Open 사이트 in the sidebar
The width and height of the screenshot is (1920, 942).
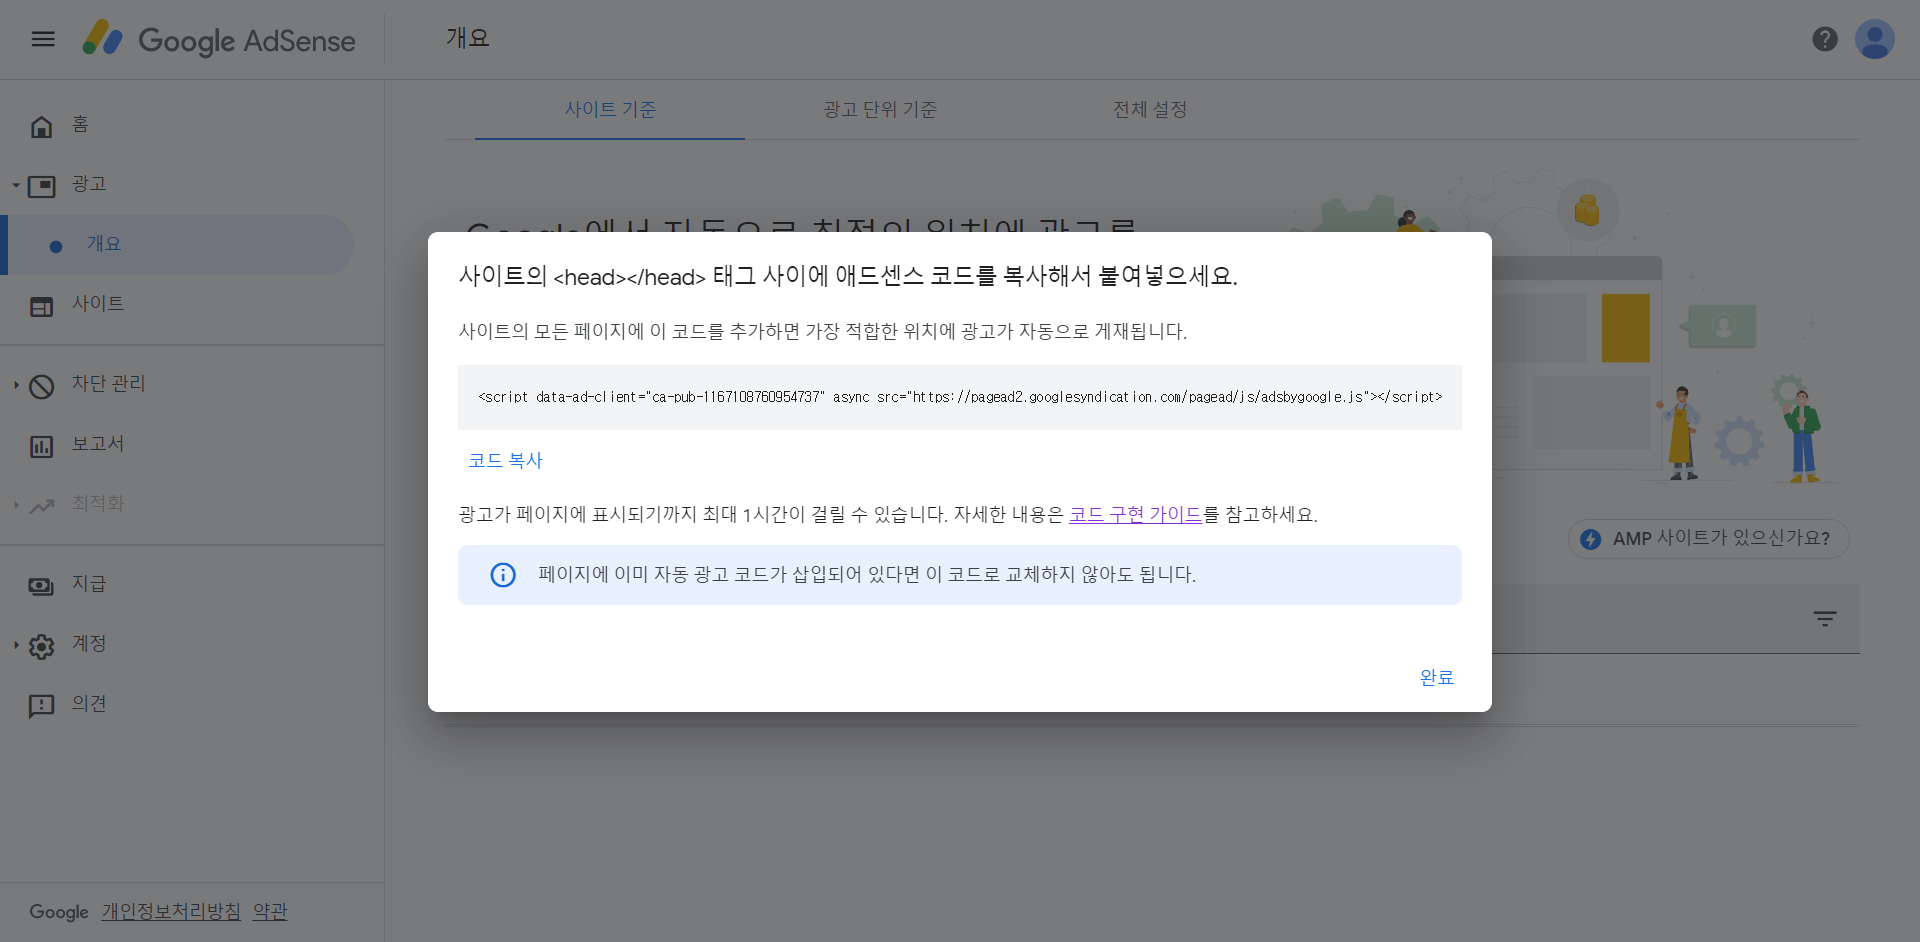click(x=98, y=304)
